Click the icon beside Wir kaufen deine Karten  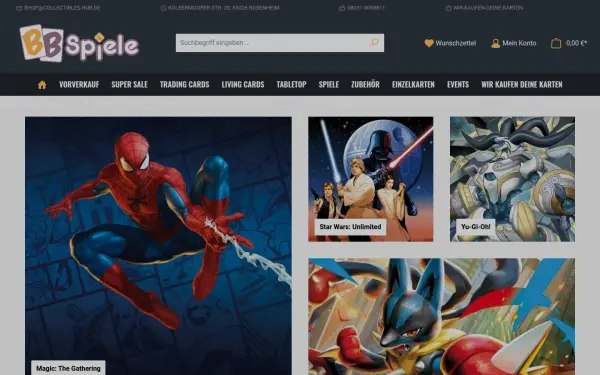[x=448, y=8]
